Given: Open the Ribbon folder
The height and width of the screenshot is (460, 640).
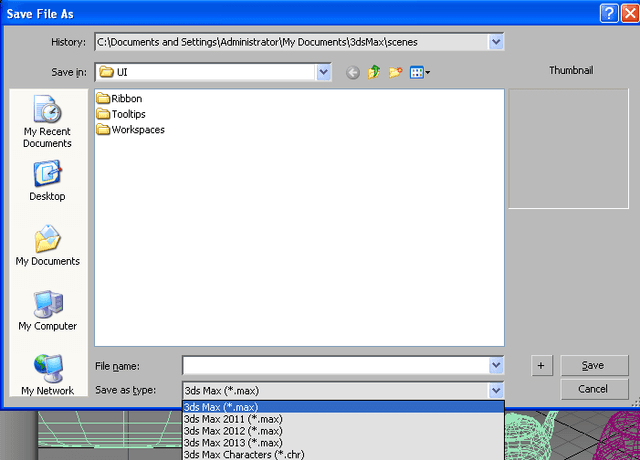Looking at the screenshot, I should point(119,98).
